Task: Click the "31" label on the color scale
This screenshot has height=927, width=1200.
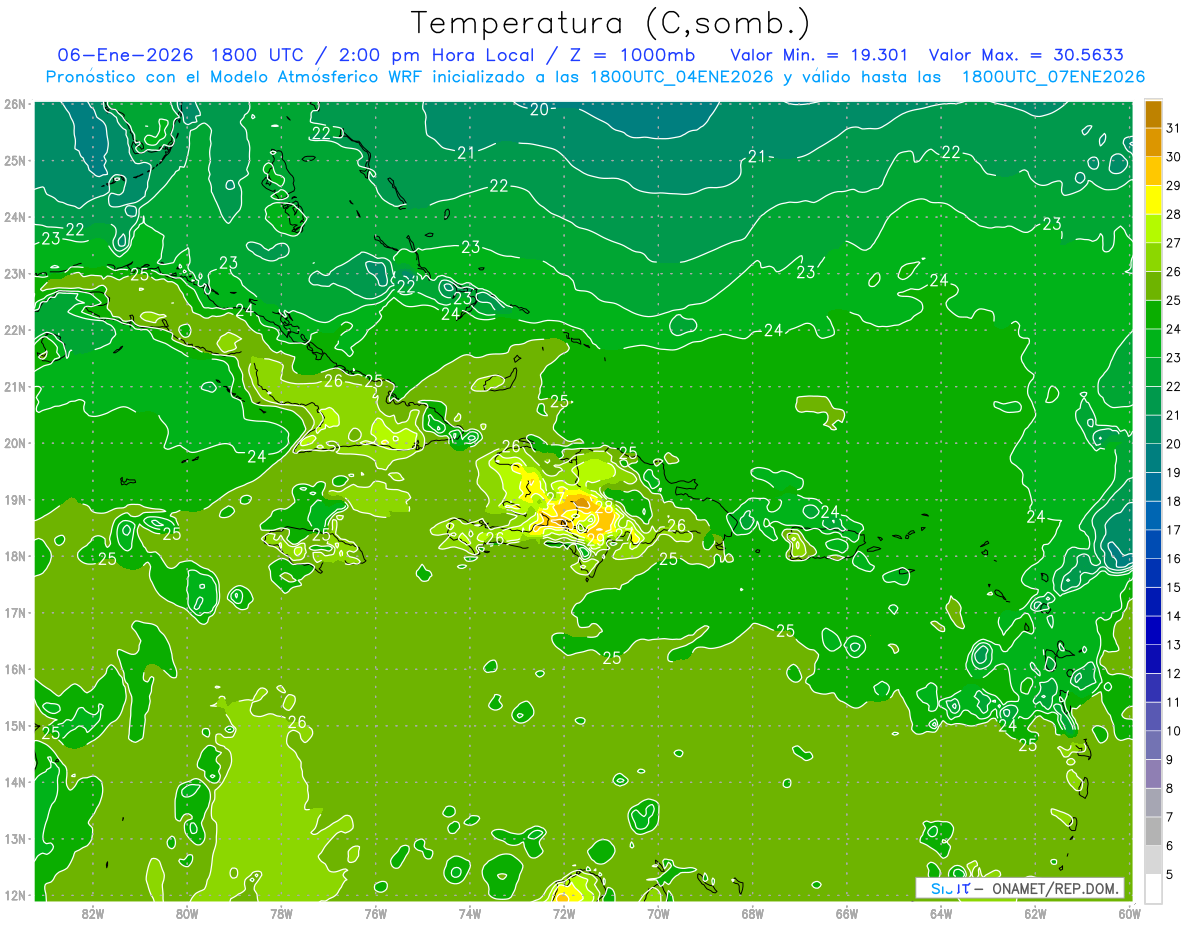Action: point(1174,128)
